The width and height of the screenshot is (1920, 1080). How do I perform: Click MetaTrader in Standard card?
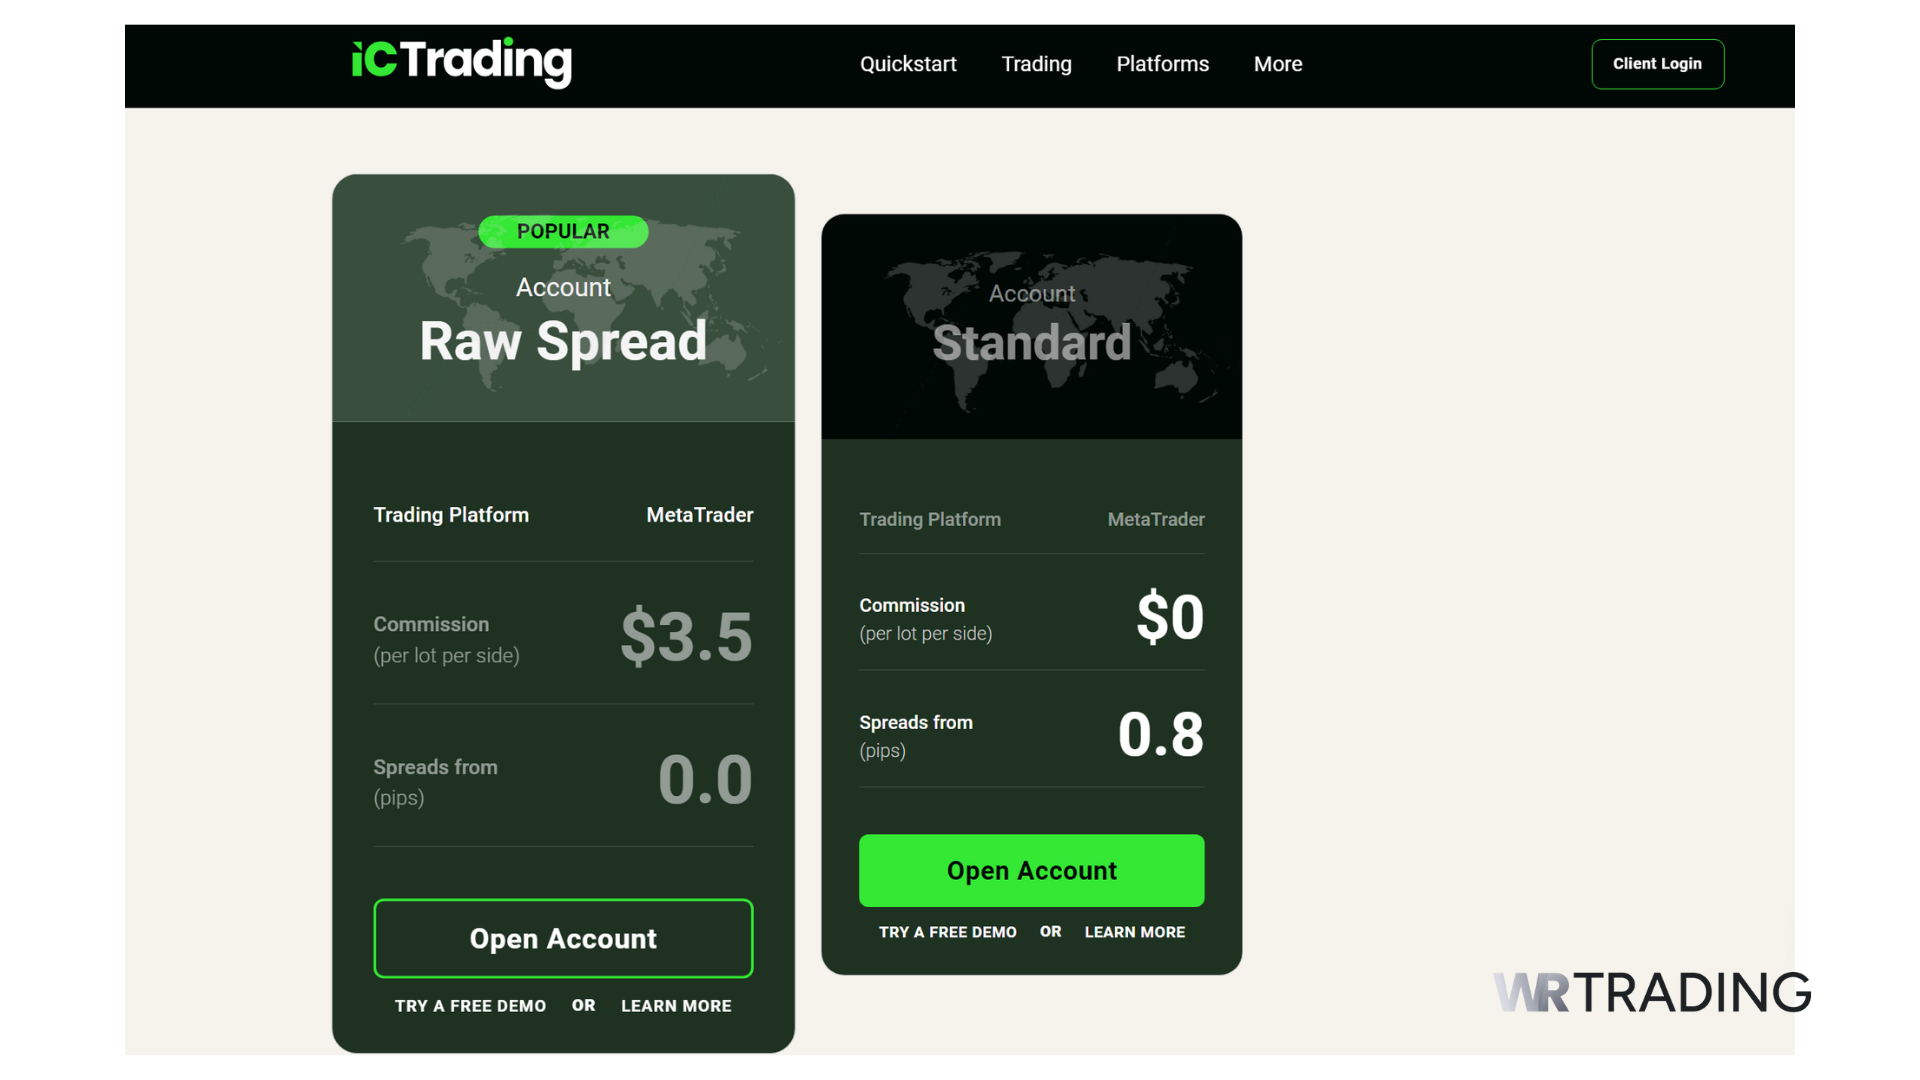coord(1156,519)
